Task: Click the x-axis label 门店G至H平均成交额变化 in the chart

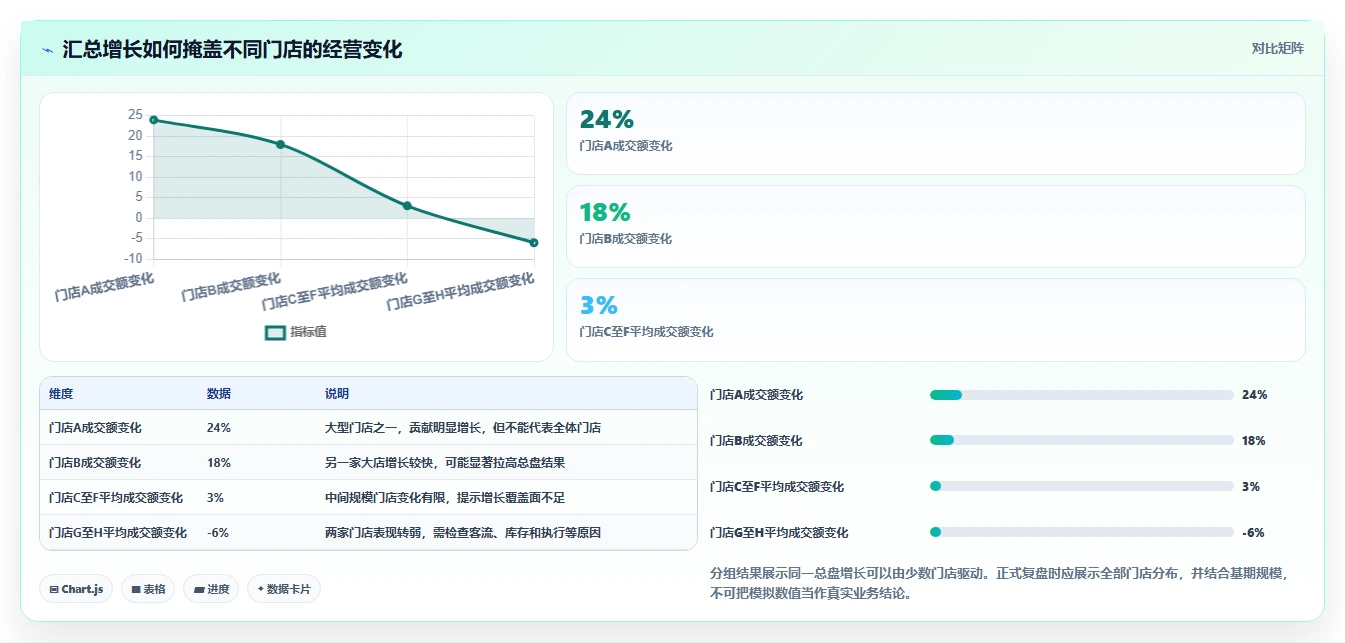Action: point(461,291)
